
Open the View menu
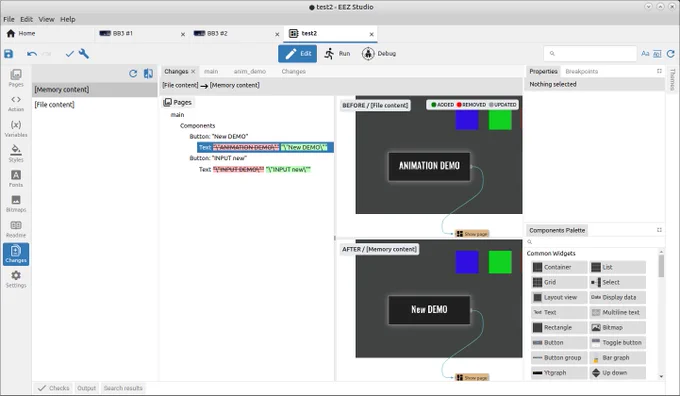46,19
